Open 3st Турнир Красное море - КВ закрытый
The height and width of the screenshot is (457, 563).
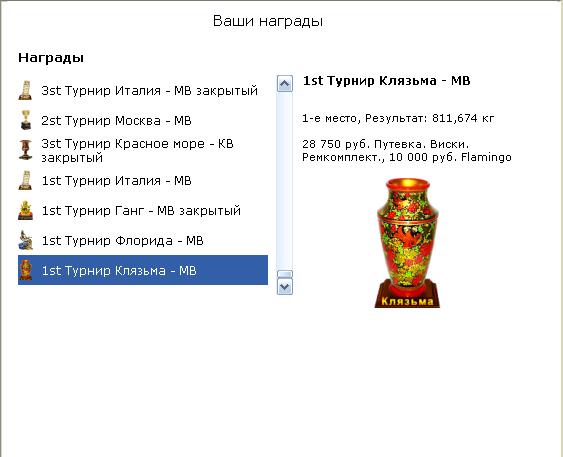coord(143,150)
